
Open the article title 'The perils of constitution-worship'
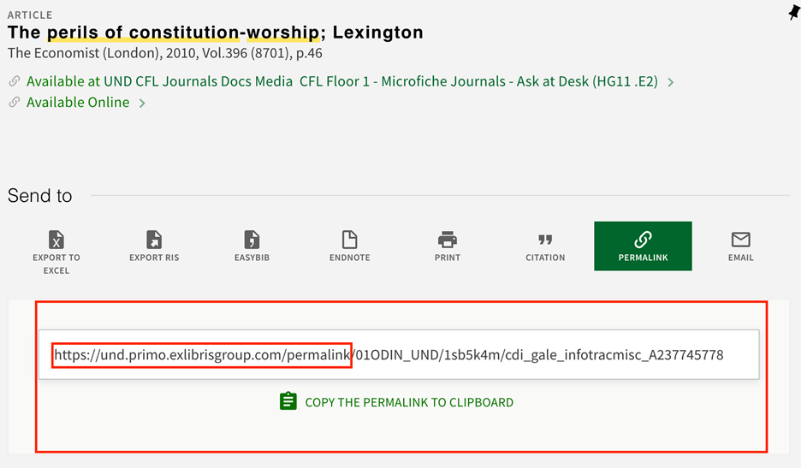pyautogui.click(x=215, y=32)
